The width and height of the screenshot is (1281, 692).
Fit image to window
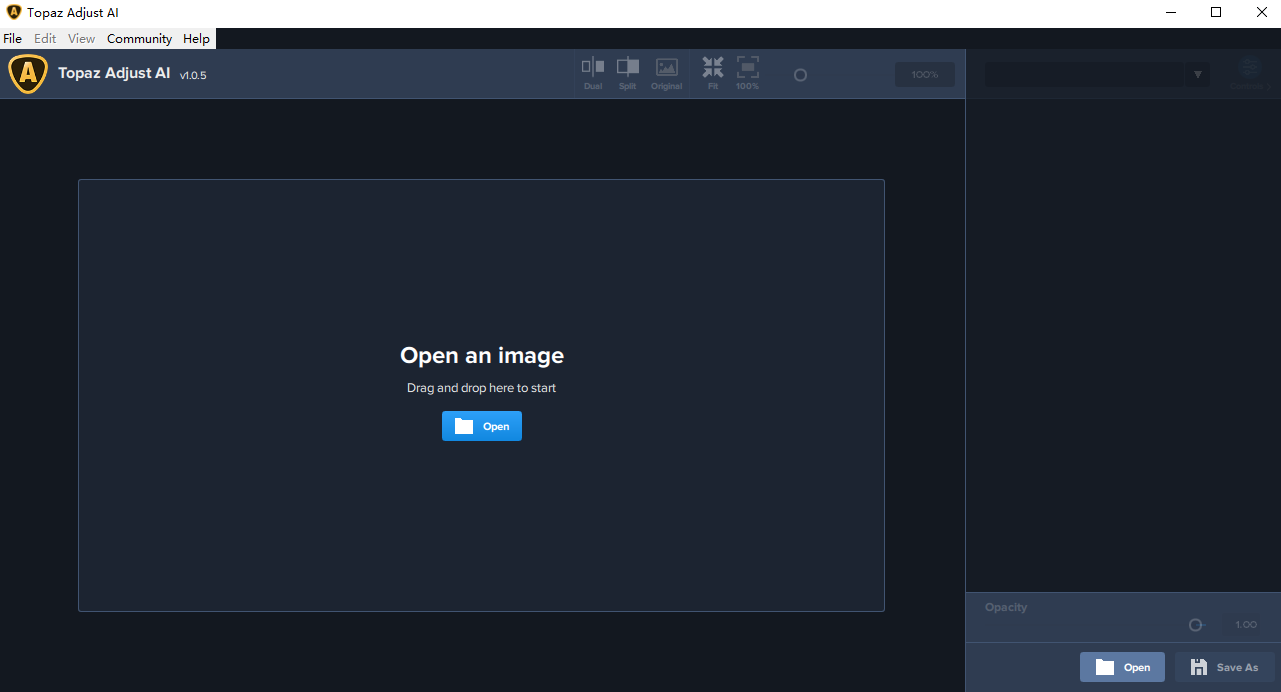click(713, 74)
